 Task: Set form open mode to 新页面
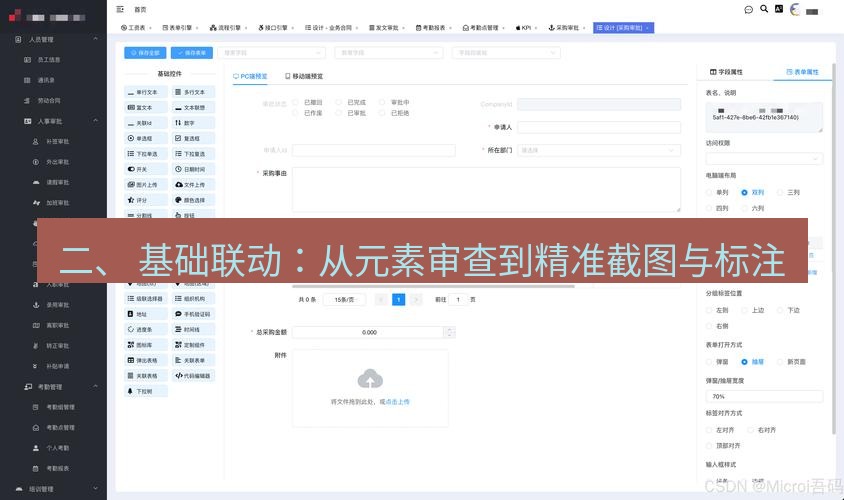(x=779, y=362)
